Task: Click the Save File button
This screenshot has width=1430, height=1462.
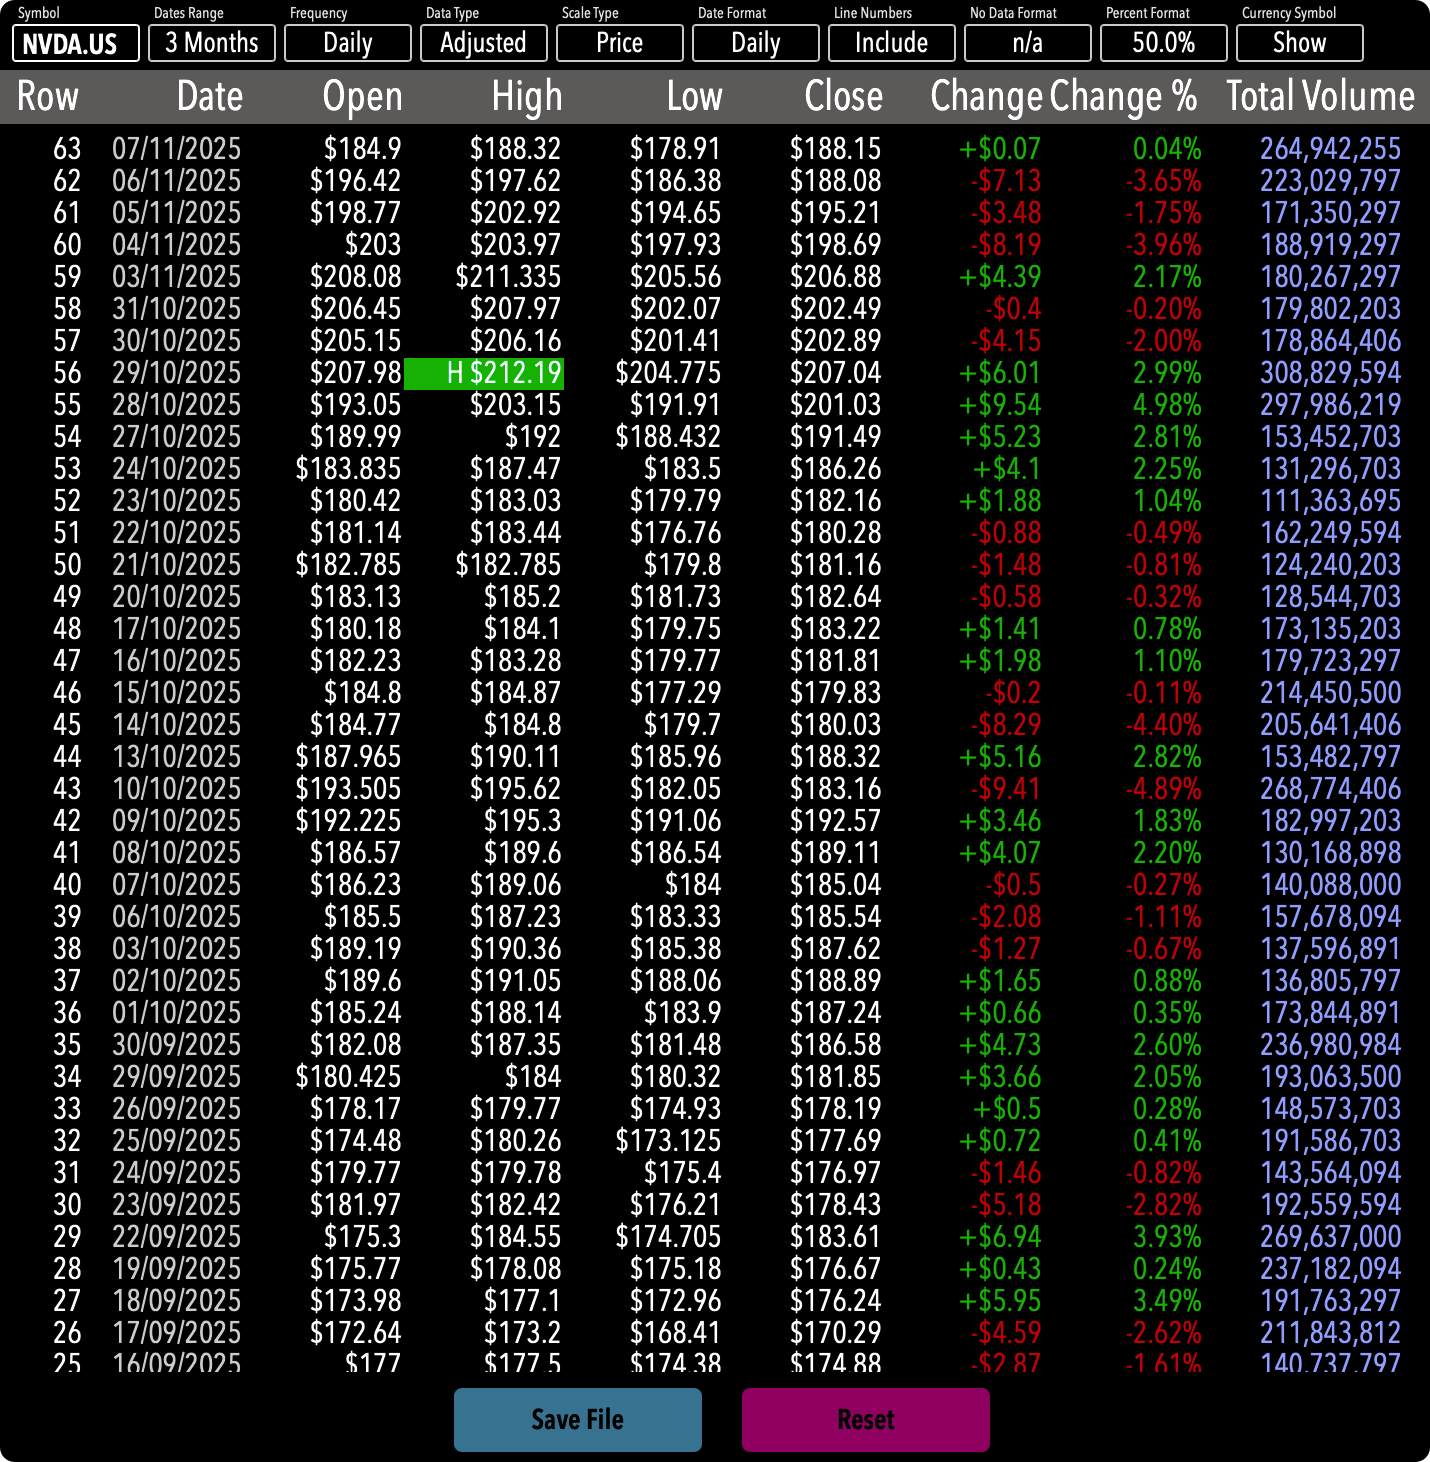Action: tap(578, 1419)
